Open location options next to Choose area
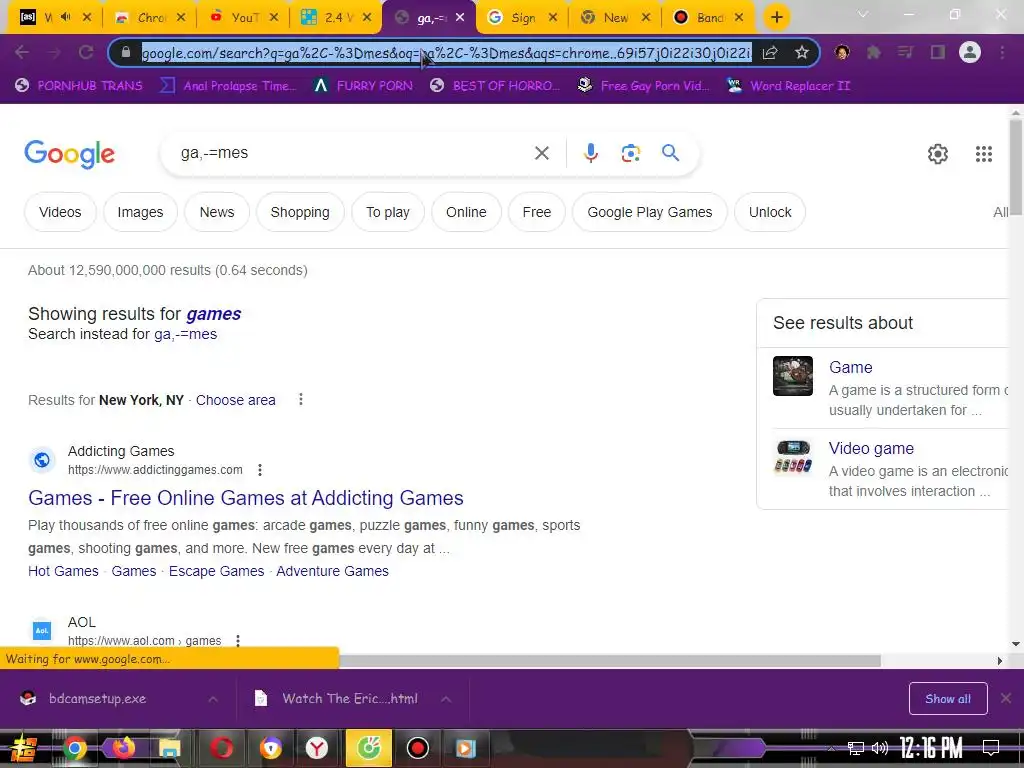 point(300,399)
